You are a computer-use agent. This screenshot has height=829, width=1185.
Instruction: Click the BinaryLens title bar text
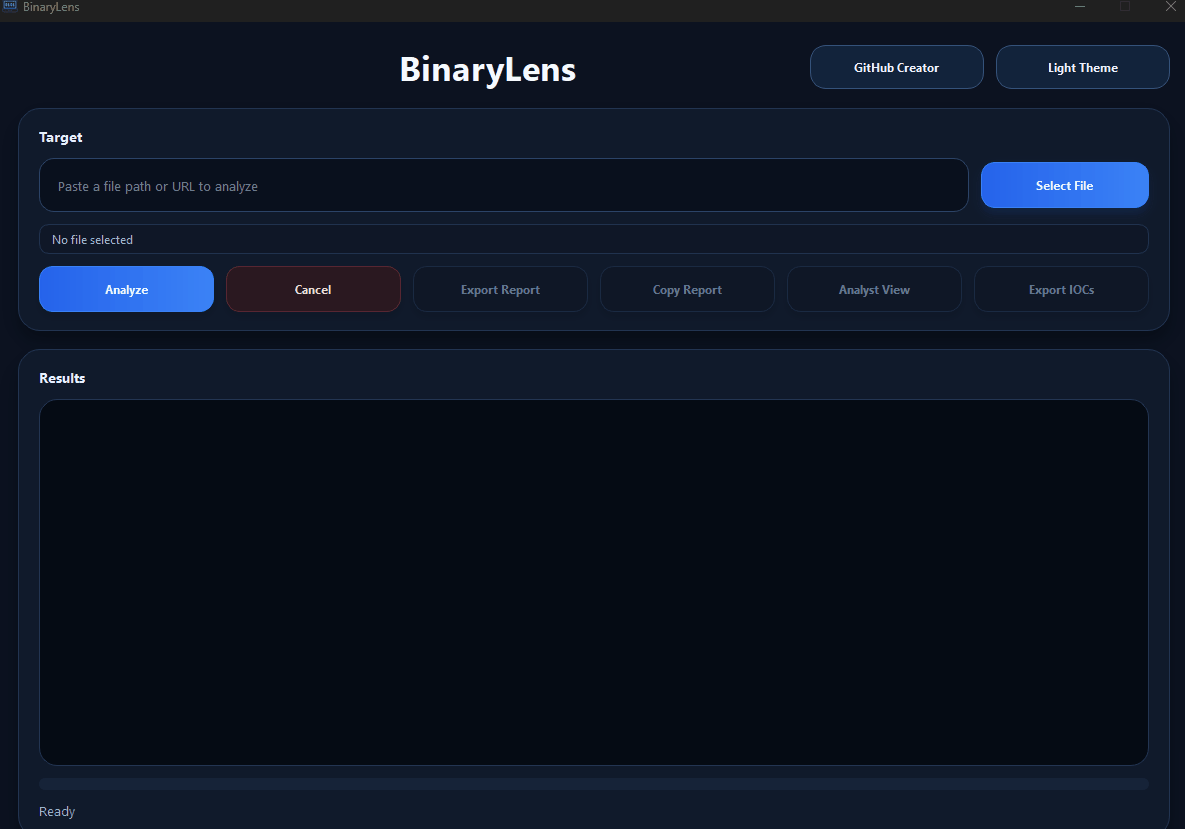pyautogui.click(x=49, y=7)
